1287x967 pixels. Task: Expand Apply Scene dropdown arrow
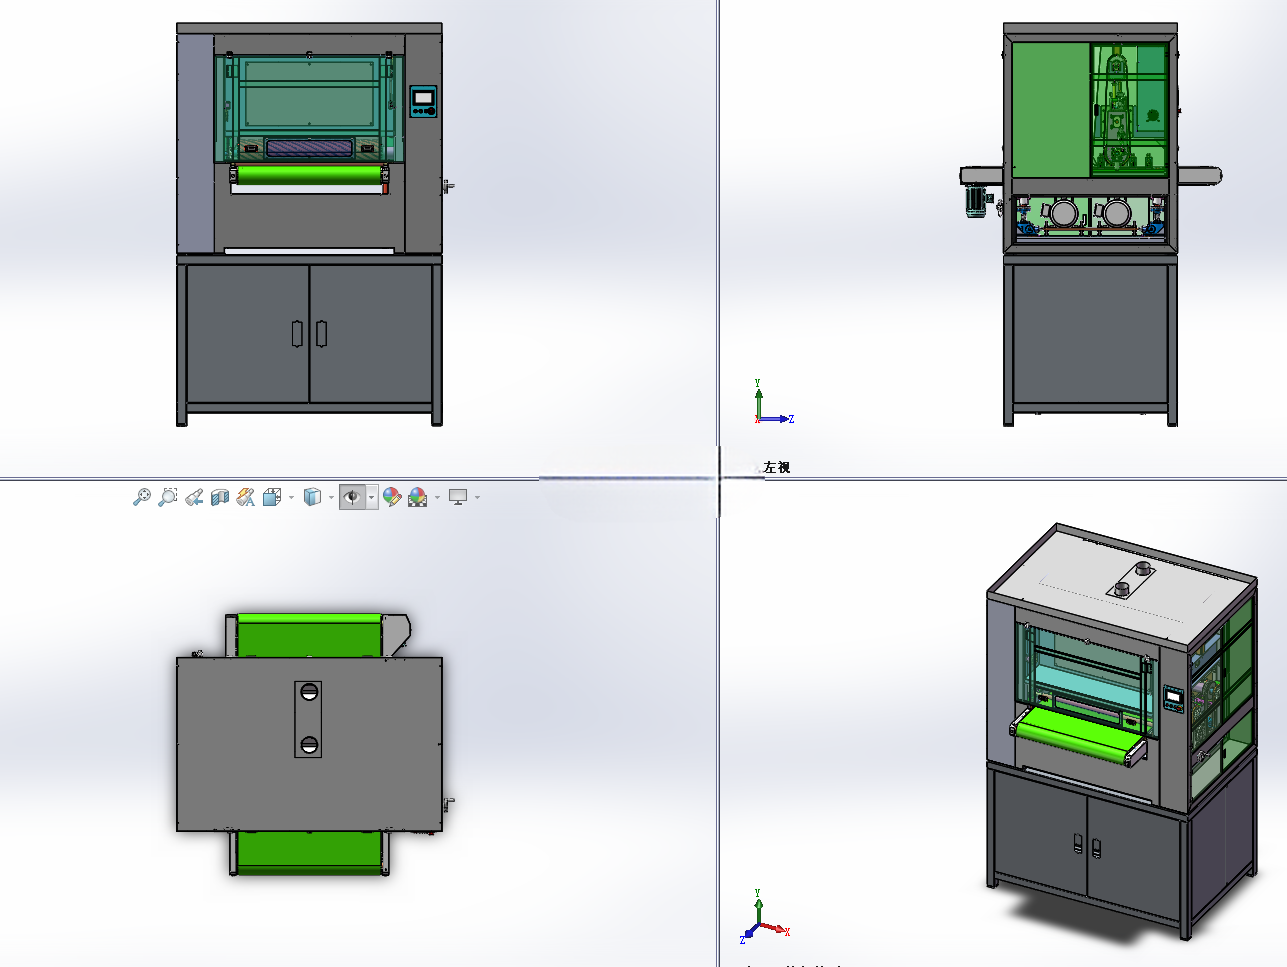pos(437,497)
